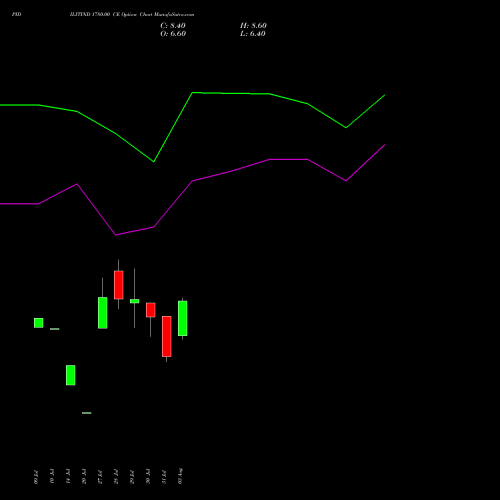Click the opening value 'O: 6.60'
Screen dimensions: 500x500
173,34
